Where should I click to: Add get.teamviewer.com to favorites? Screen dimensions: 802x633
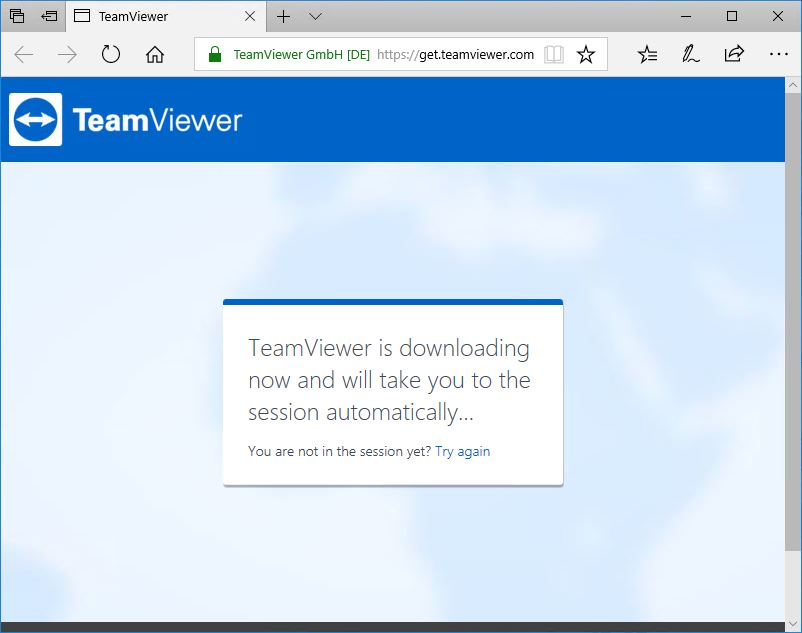[585, 55]
